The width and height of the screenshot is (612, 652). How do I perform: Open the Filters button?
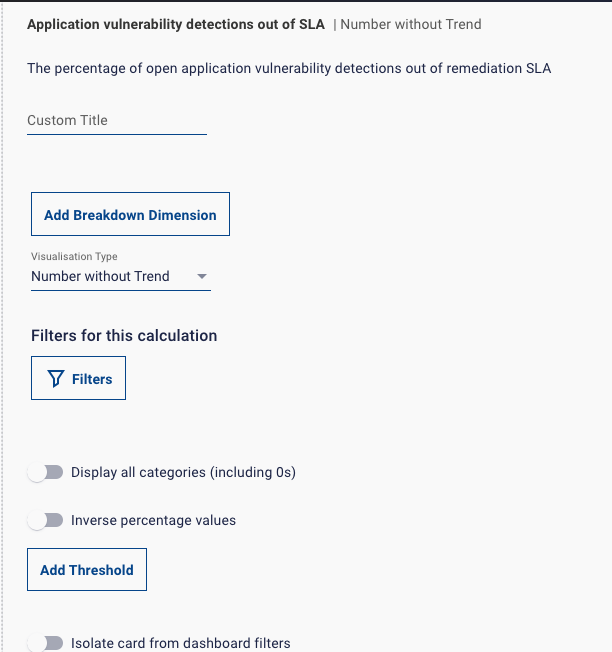pos(78,378)
